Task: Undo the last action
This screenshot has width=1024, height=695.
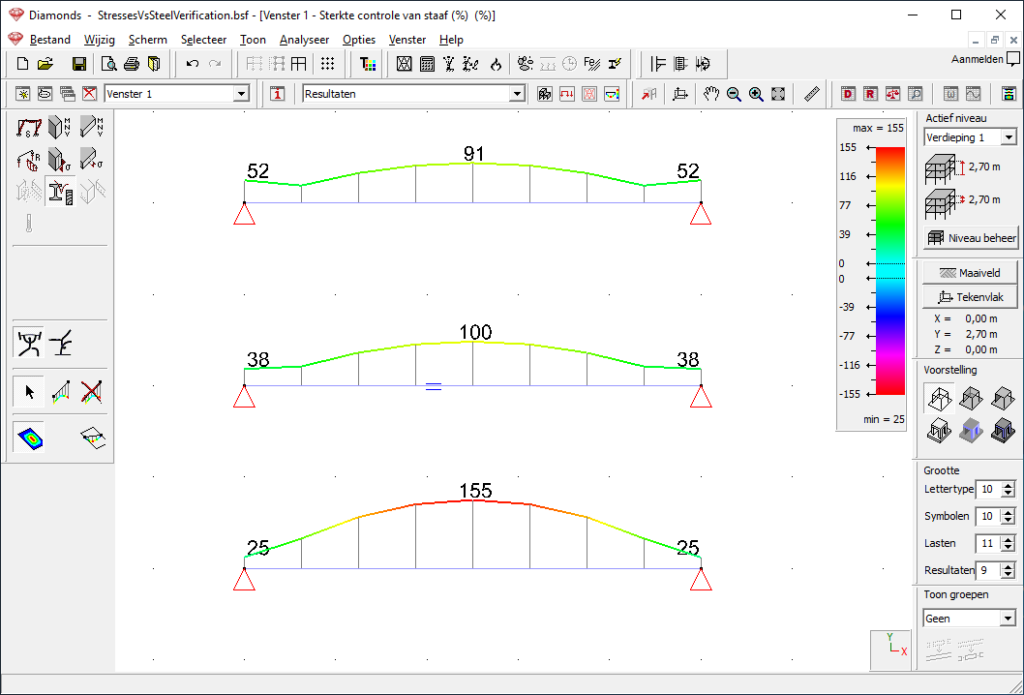Action: pyautogui.click(x=192, y=64)
